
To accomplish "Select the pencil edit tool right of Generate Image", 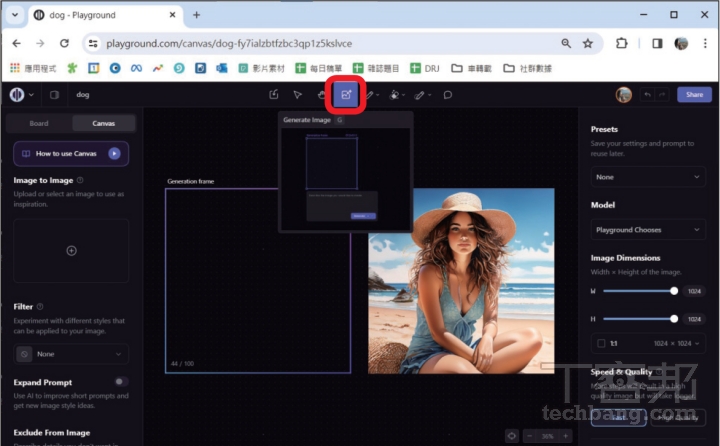I will point(370,95).
